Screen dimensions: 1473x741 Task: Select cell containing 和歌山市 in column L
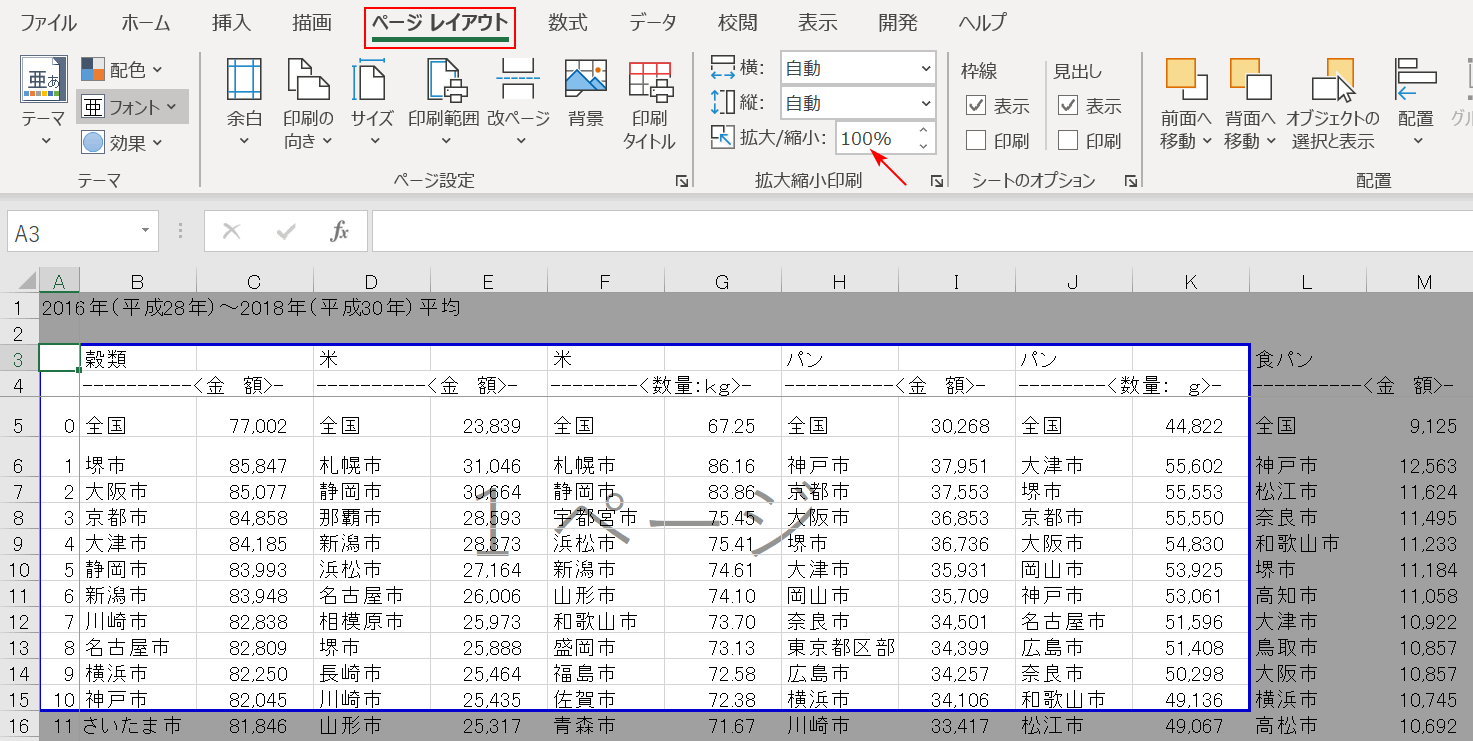(1308, 543)
